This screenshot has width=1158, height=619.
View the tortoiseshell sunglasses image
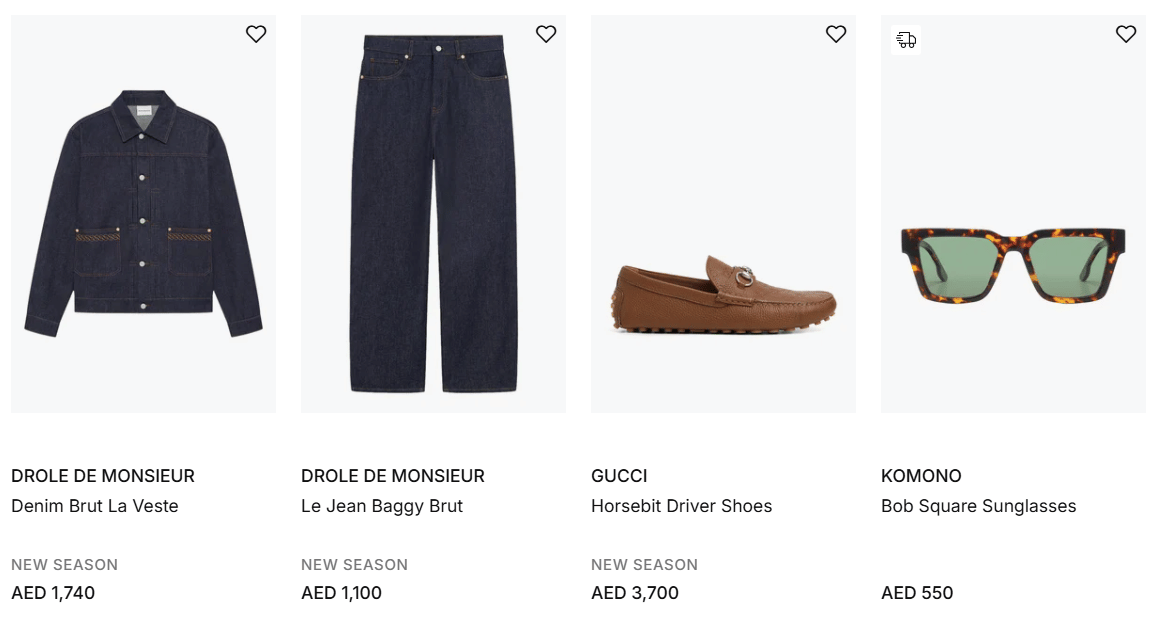point(1013,264)
